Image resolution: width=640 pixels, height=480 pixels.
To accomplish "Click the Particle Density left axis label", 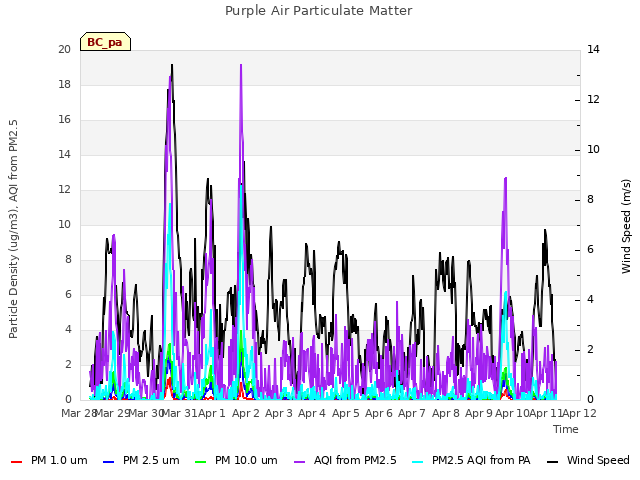I will 13,229.
